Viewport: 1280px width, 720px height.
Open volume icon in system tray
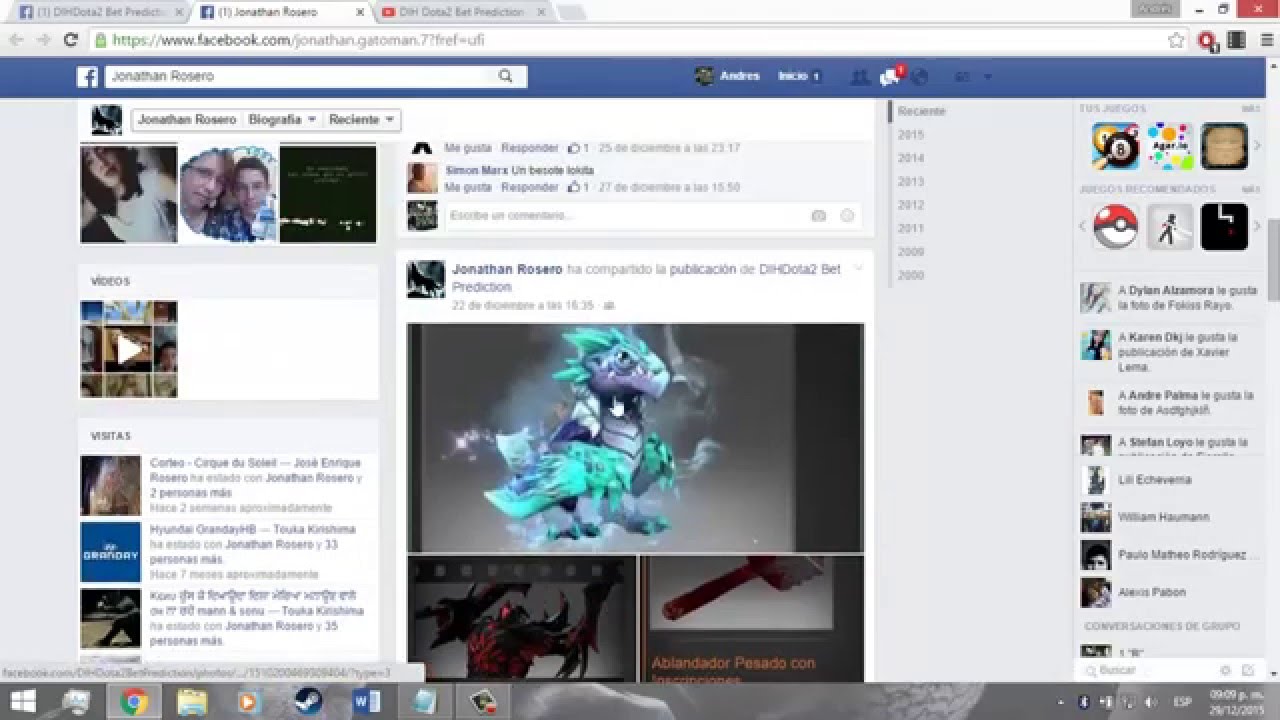1150,702
